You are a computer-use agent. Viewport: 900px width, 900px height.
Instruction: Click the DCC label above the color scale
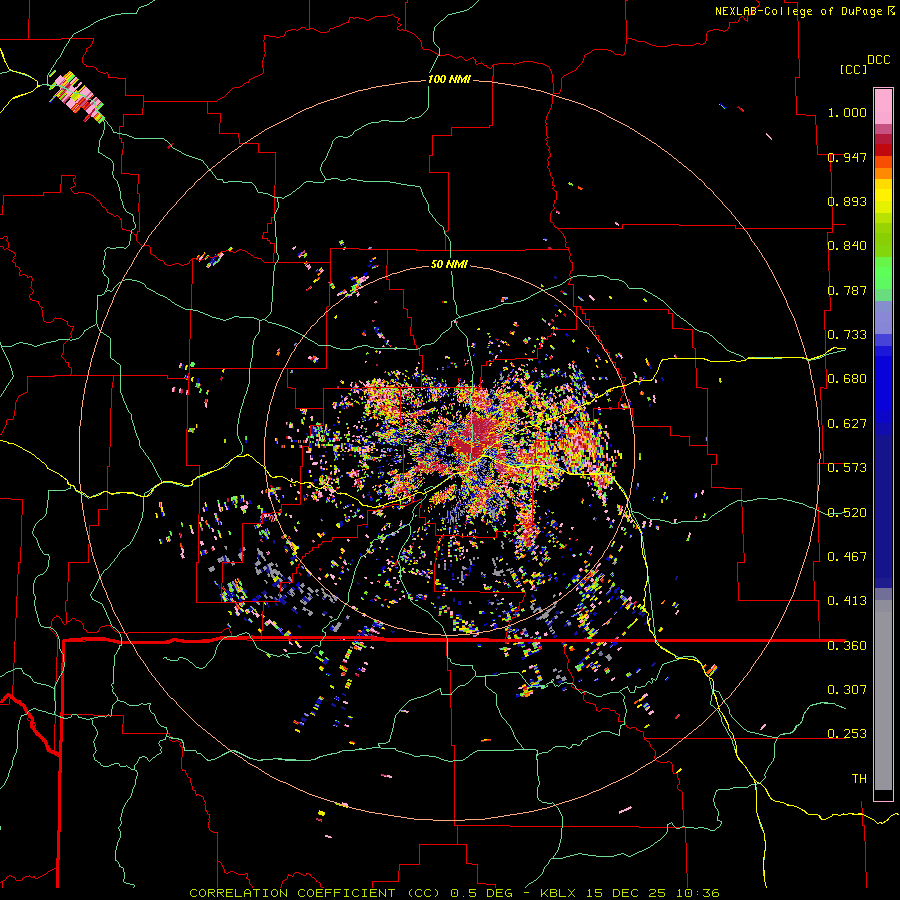pos(878,60)
